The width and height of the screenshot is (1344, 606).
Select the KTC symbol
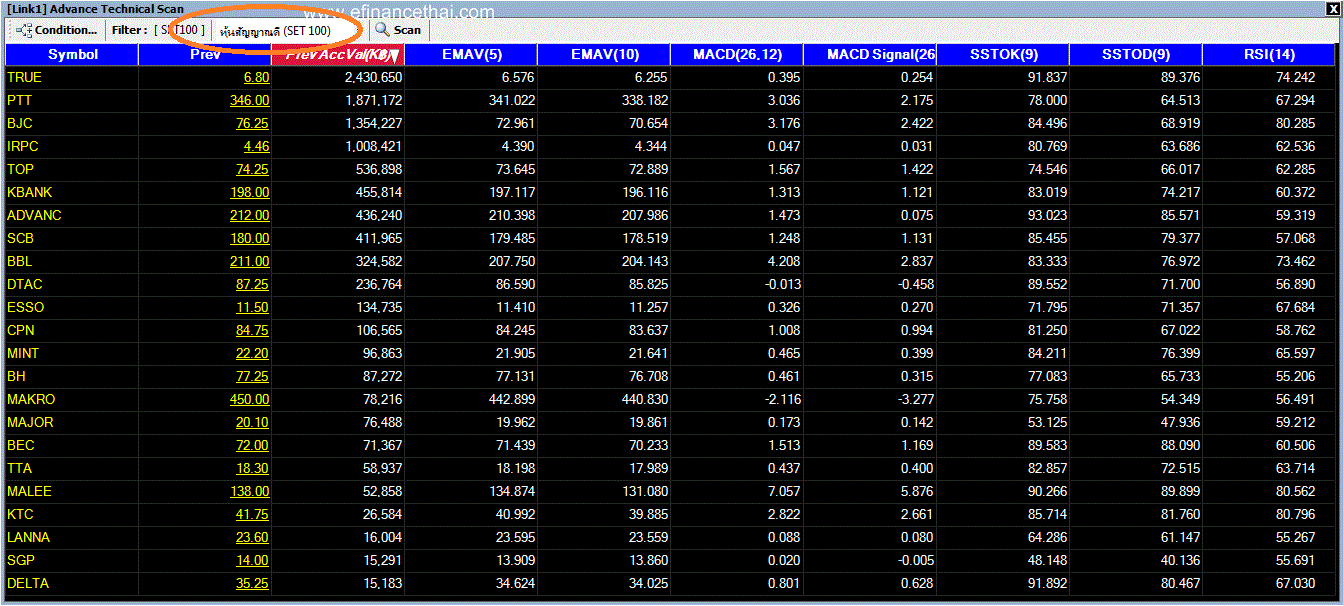20,514
